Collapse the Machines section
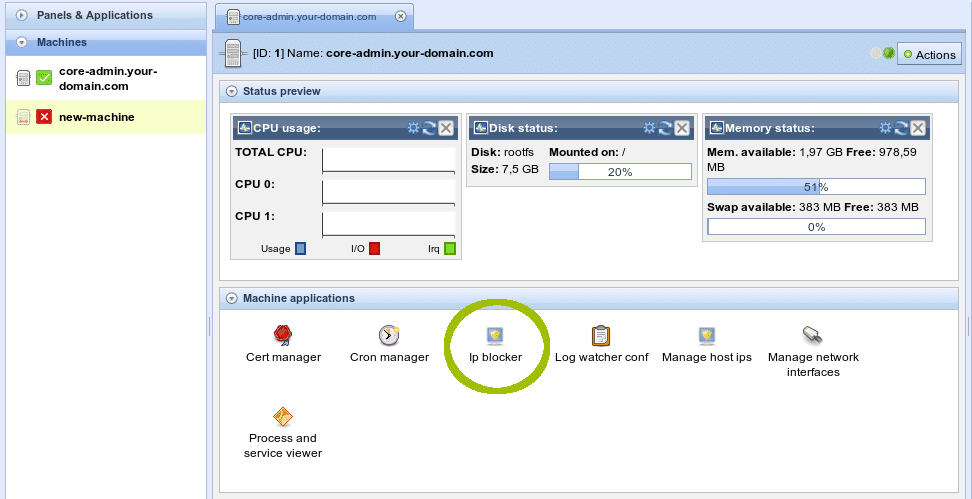The image size is (972, 499). [x=22, y=42]
